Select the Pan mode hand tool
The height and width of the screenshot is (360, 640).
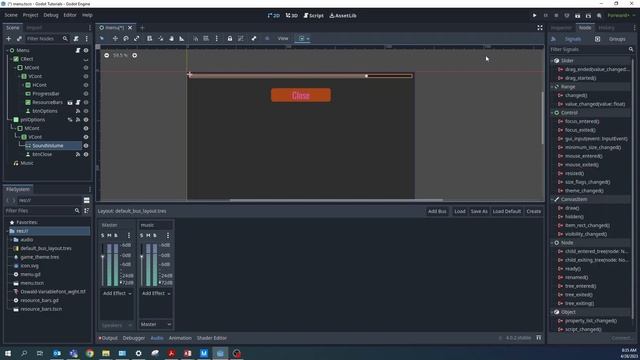click(171, 38)
